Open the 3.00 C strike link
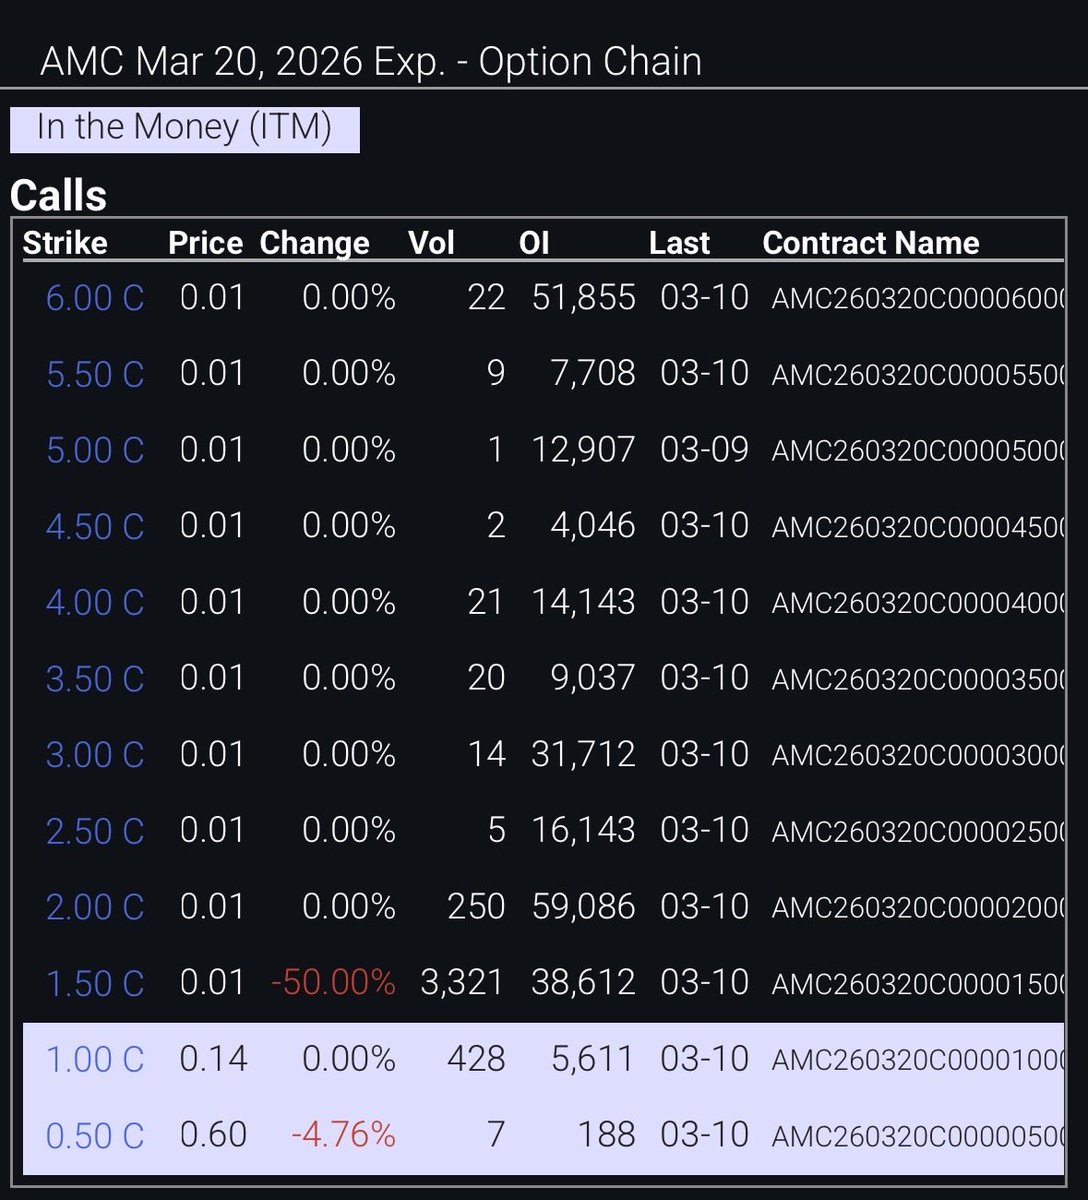Image resolution: width=1088 pixels, height=1200 pixels. (x=95, y=755)
